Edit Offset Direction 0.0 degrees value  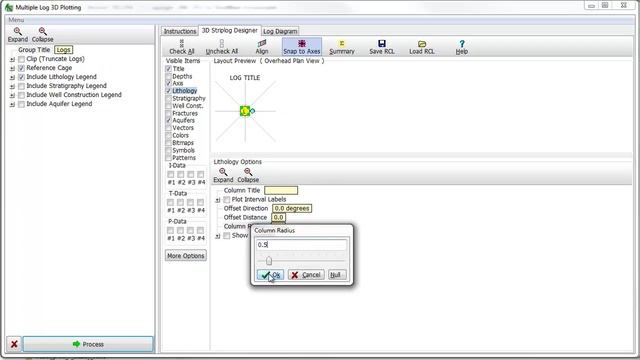(x=292, y=208)
